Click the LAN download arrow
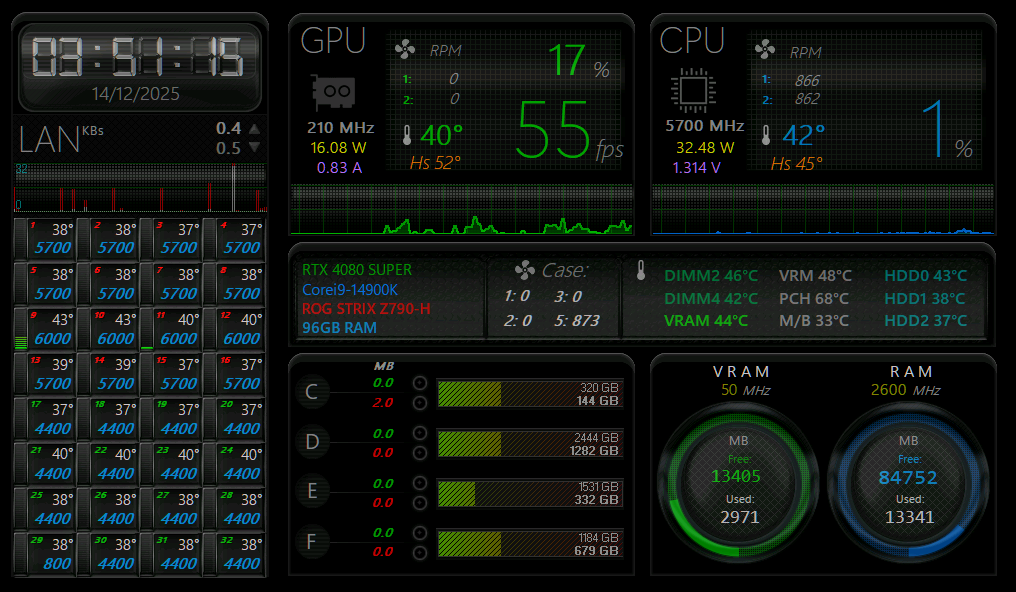 tap(254, 147)
